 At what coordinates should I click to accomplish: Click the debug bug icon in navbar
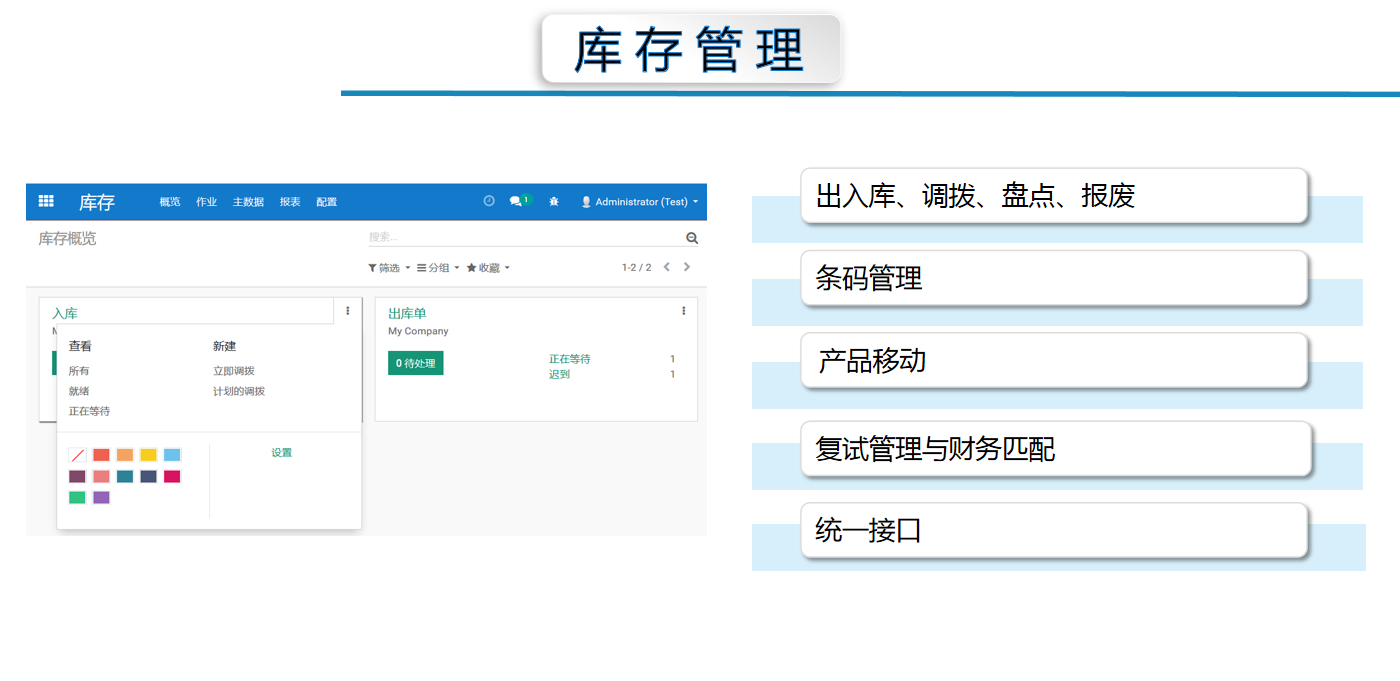554,202
